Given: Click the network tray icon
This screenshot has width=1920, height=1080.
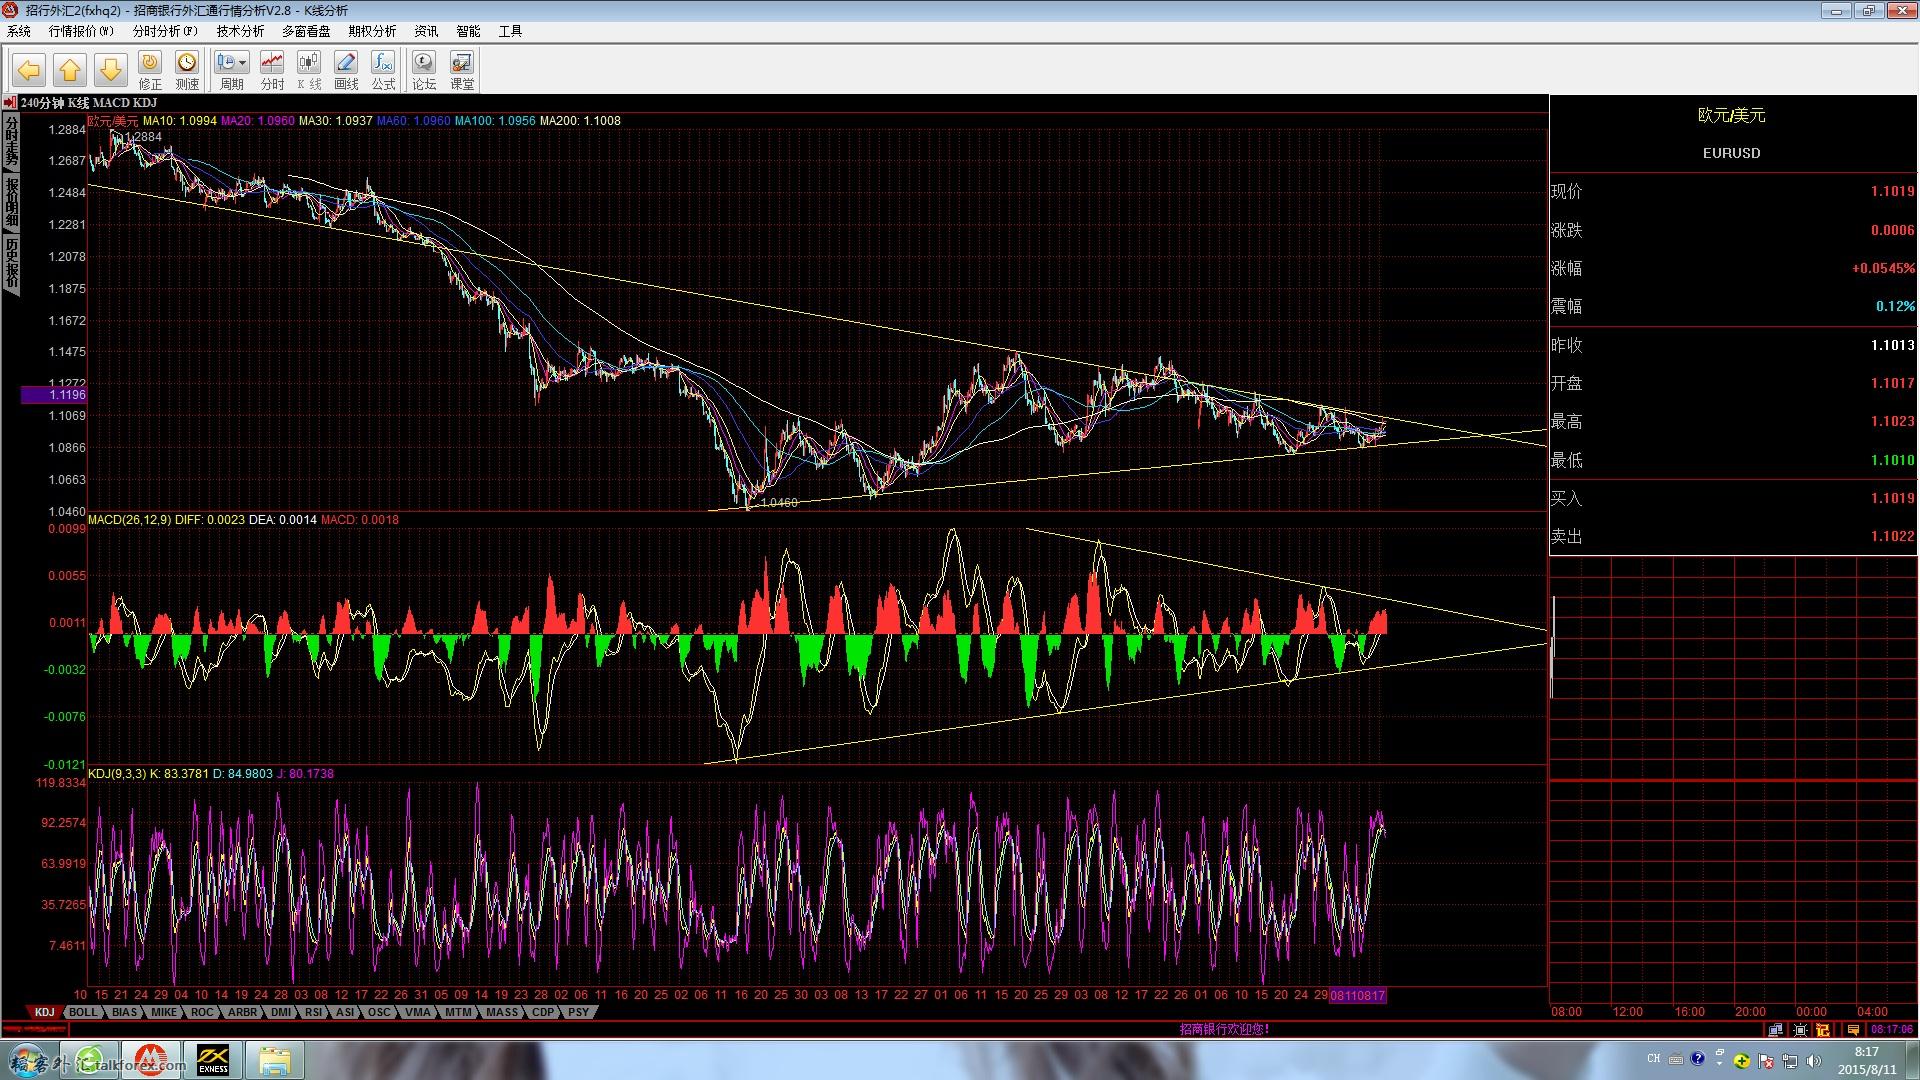Looking at the screenshot, I should [1790, 1060].
